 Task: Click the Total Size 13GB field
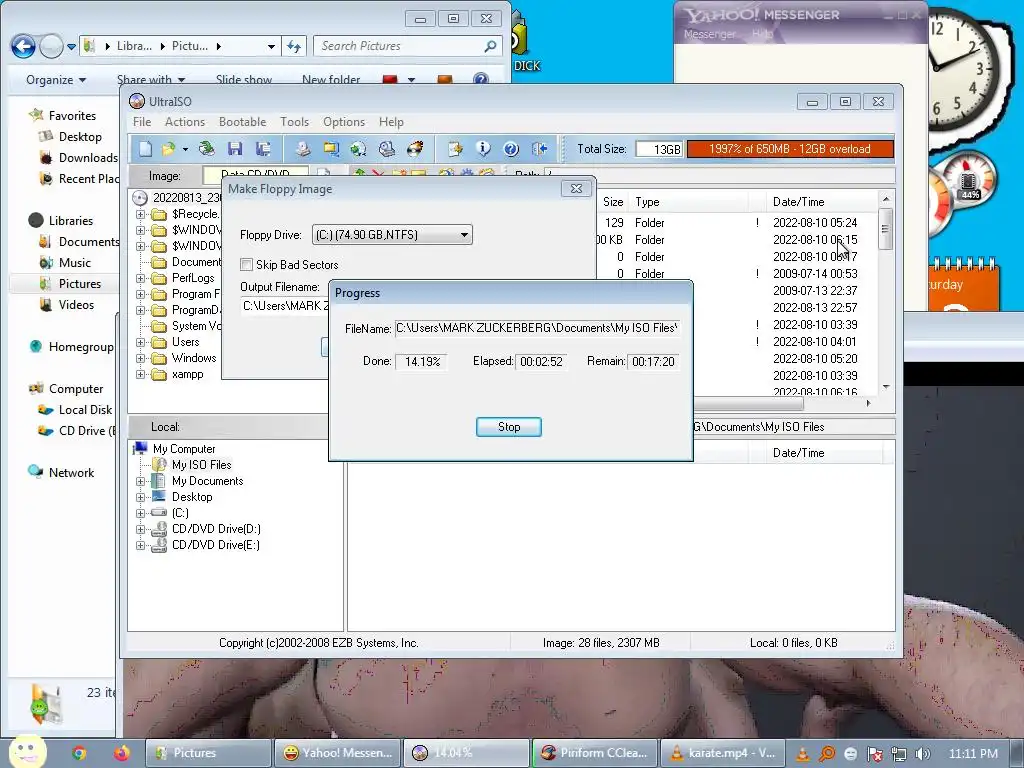point(659,150)
